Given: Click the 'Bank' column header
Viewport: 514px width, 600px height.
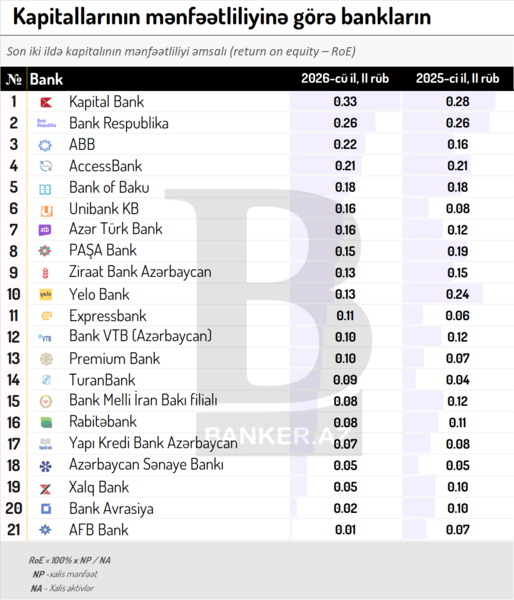Looking at the screenshot, I should pos(46,79).
